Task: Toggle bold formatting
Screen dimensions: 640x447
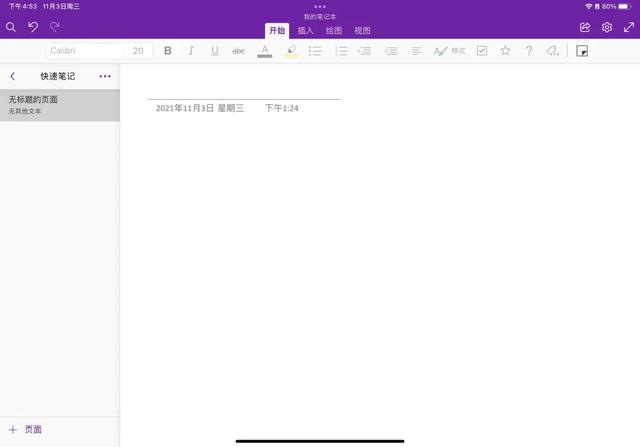Action: [167, 51]
